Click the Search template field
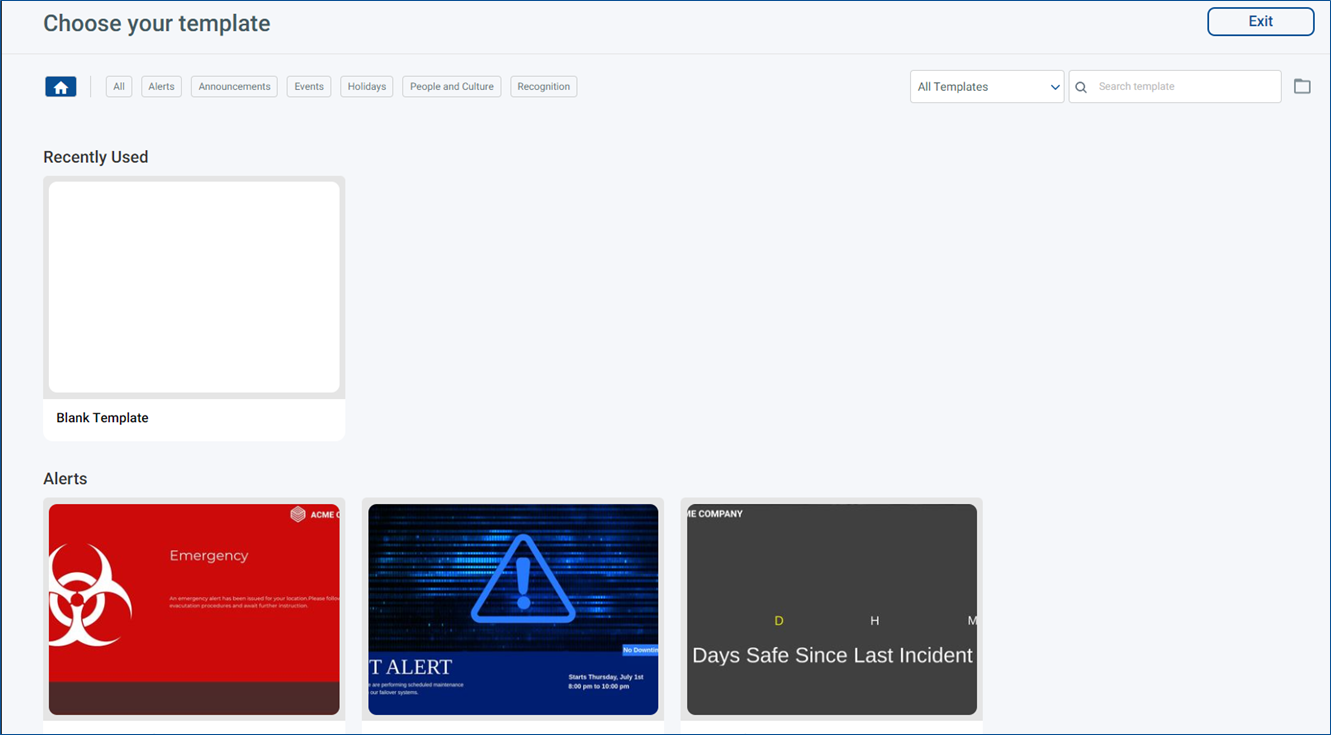Viewport: 1331px width, 735px height. (x=1175, y=87)
